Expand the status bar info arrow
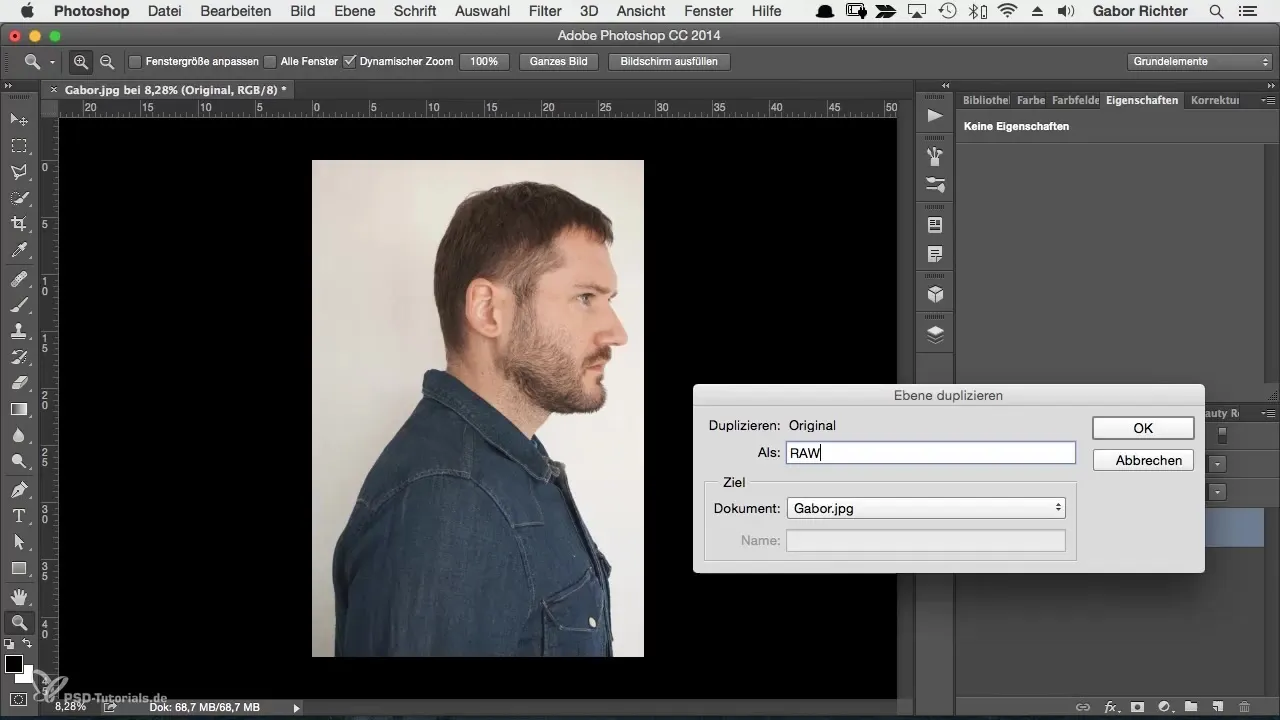 click(296, 707)
